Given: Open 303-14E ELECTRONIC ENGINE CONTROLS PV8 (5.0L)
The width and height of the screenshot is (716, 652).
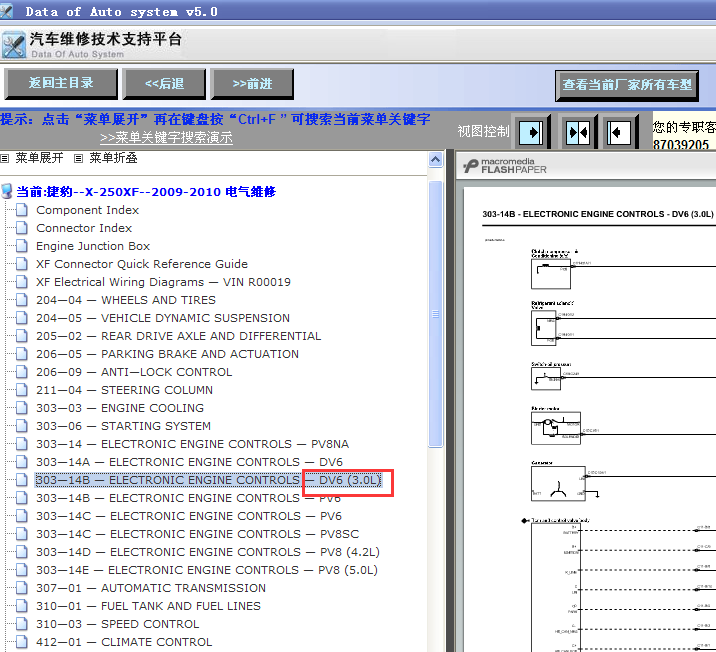Looking at the screenshot, I should [x=207, y=570].
